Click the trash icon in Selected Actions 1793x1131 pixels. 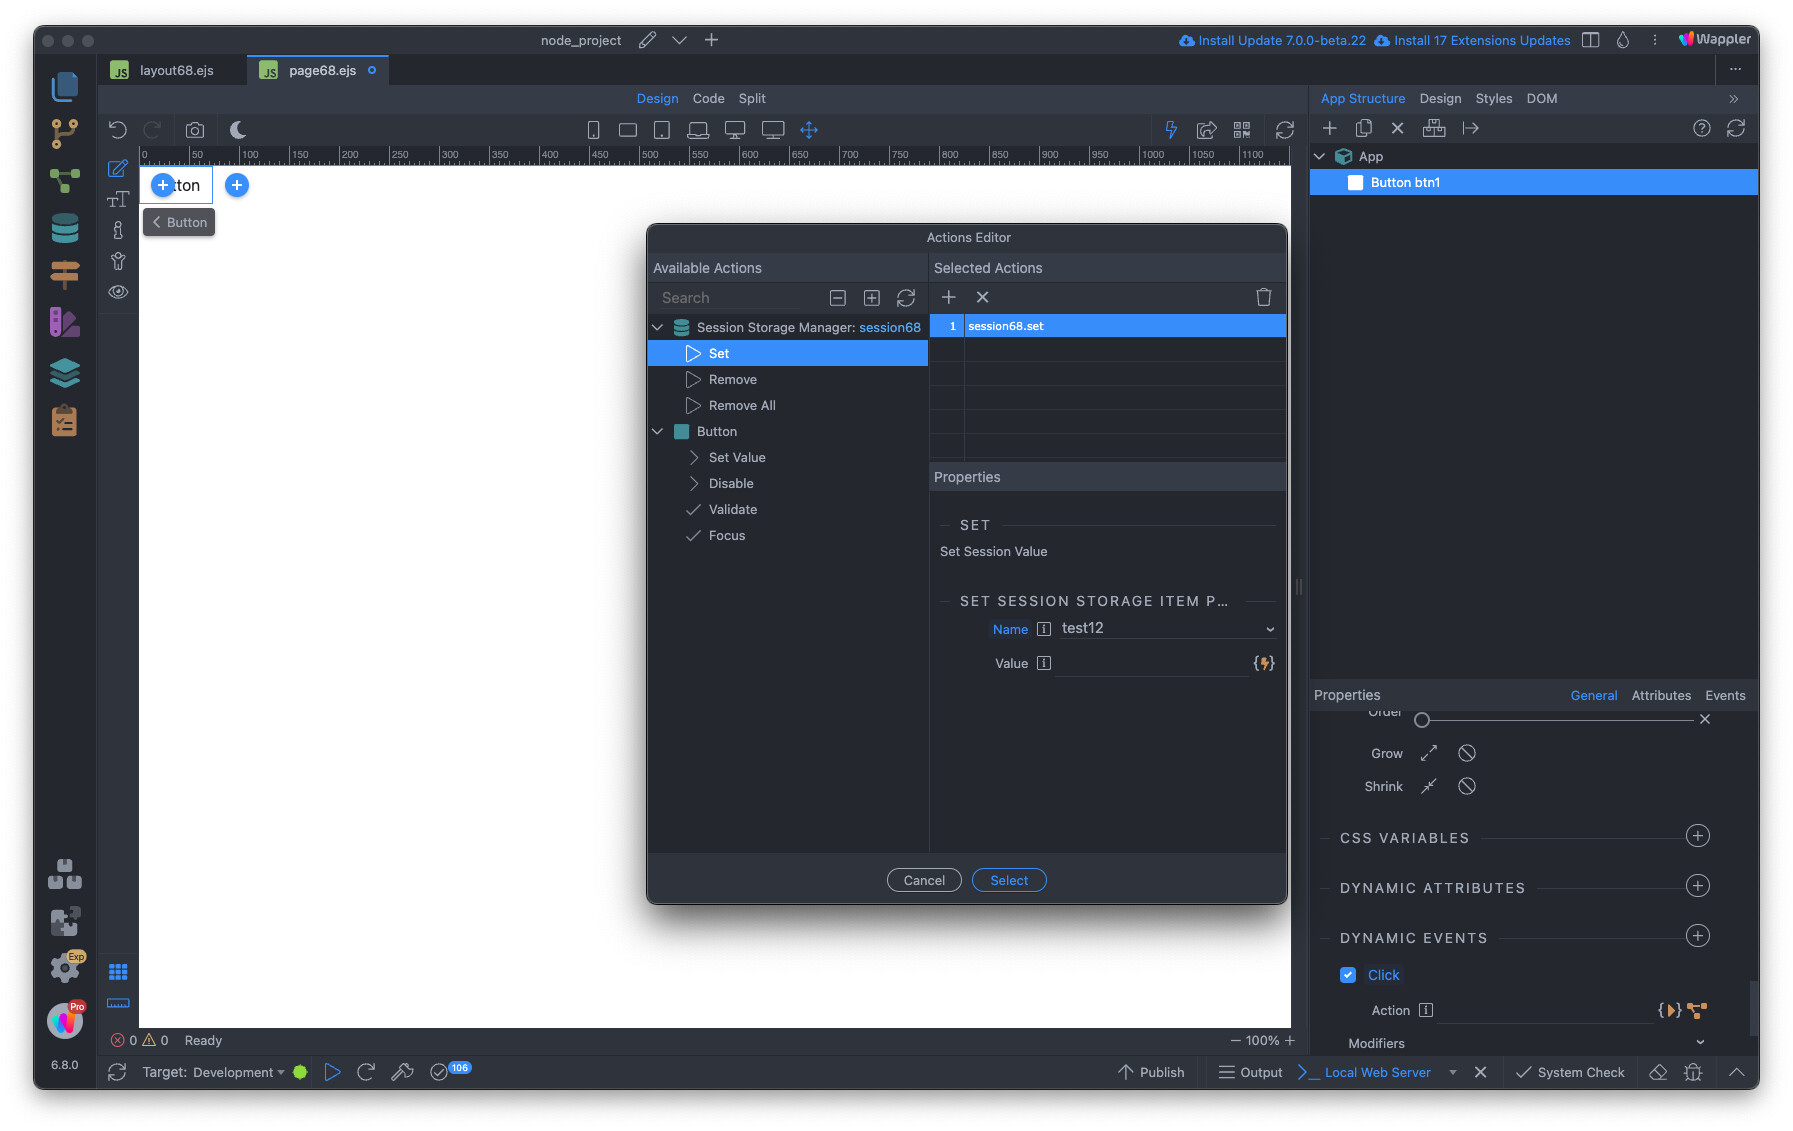pyautogui.click(x=1263, y=298)
